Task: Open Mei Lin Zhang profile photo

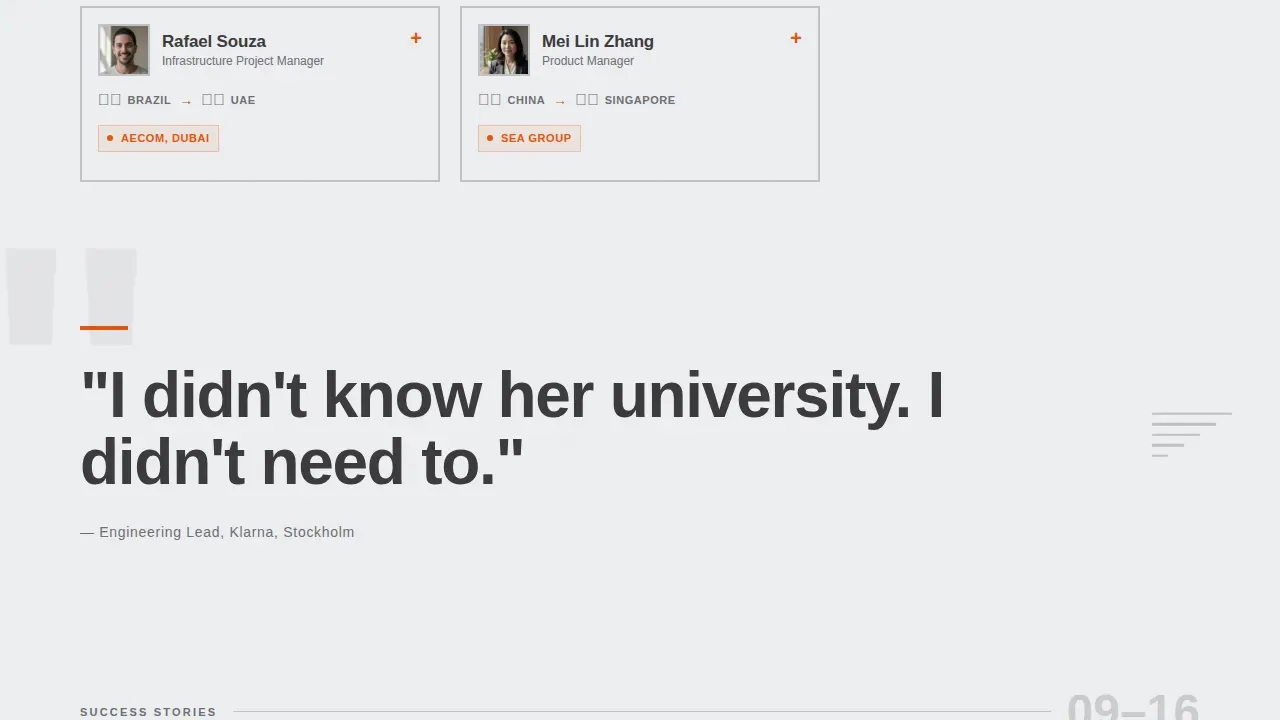Action: point(504,50)
